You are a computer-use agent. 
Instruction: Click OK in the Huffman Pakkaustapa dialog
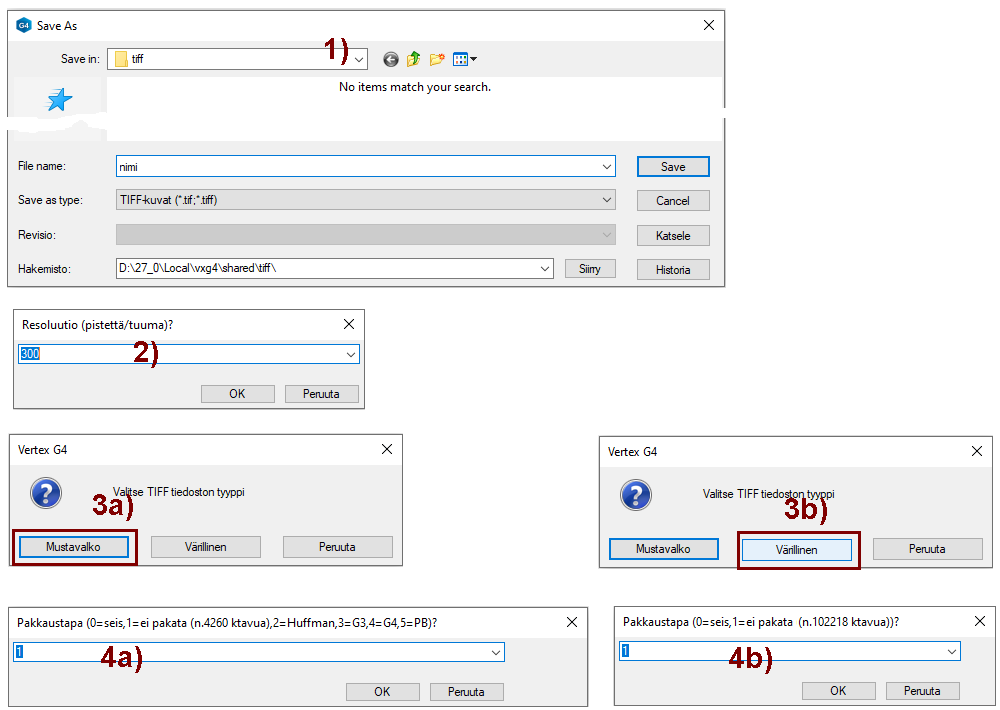(382, 692)
